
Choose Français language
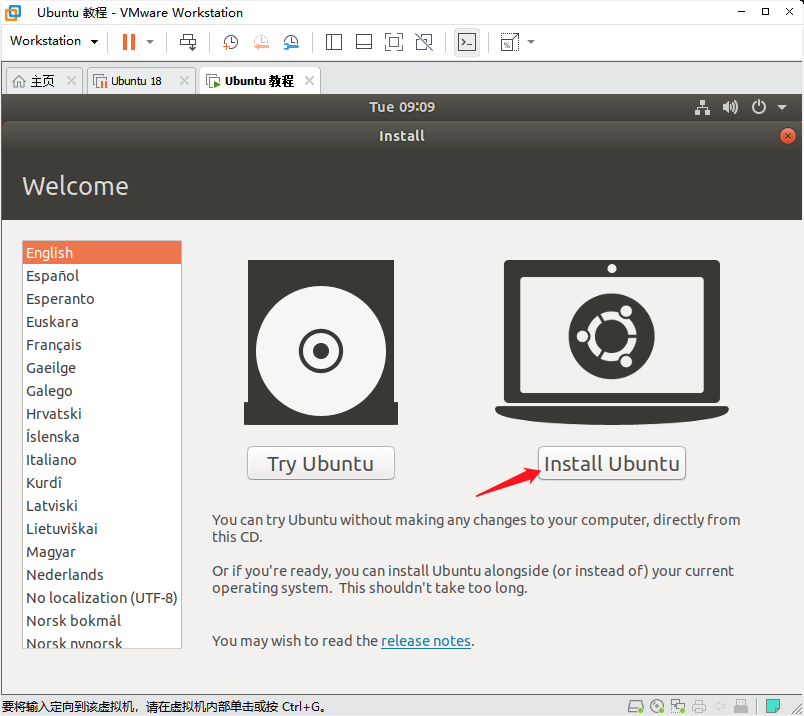point(102,345)
